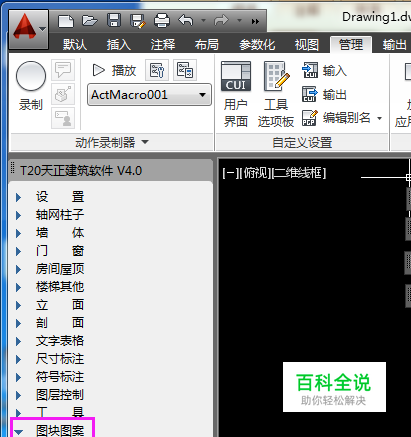Open the undo history dropdown arrow
This screenshot has height=437, width=411.
pos(203,21)
